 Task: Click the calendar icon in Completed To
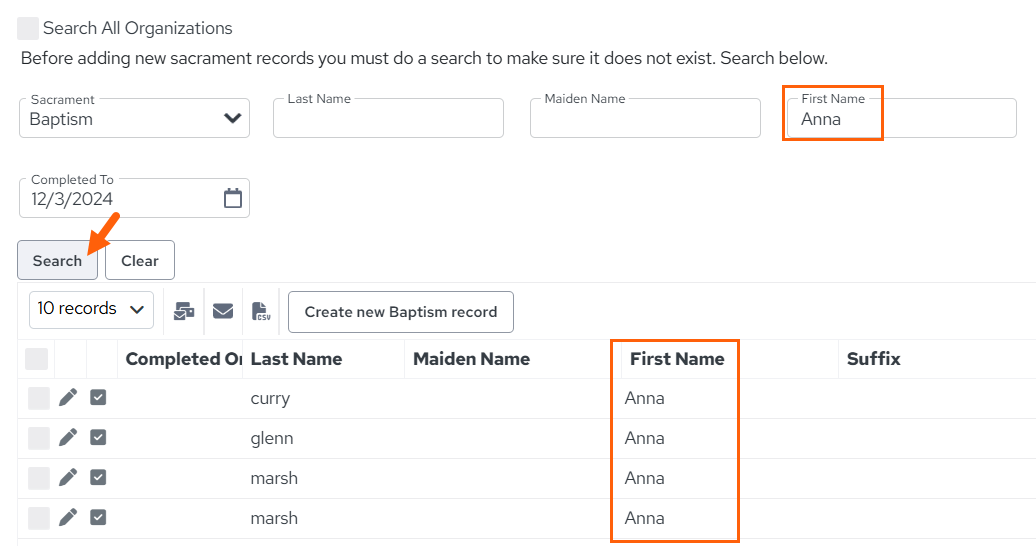233,198
